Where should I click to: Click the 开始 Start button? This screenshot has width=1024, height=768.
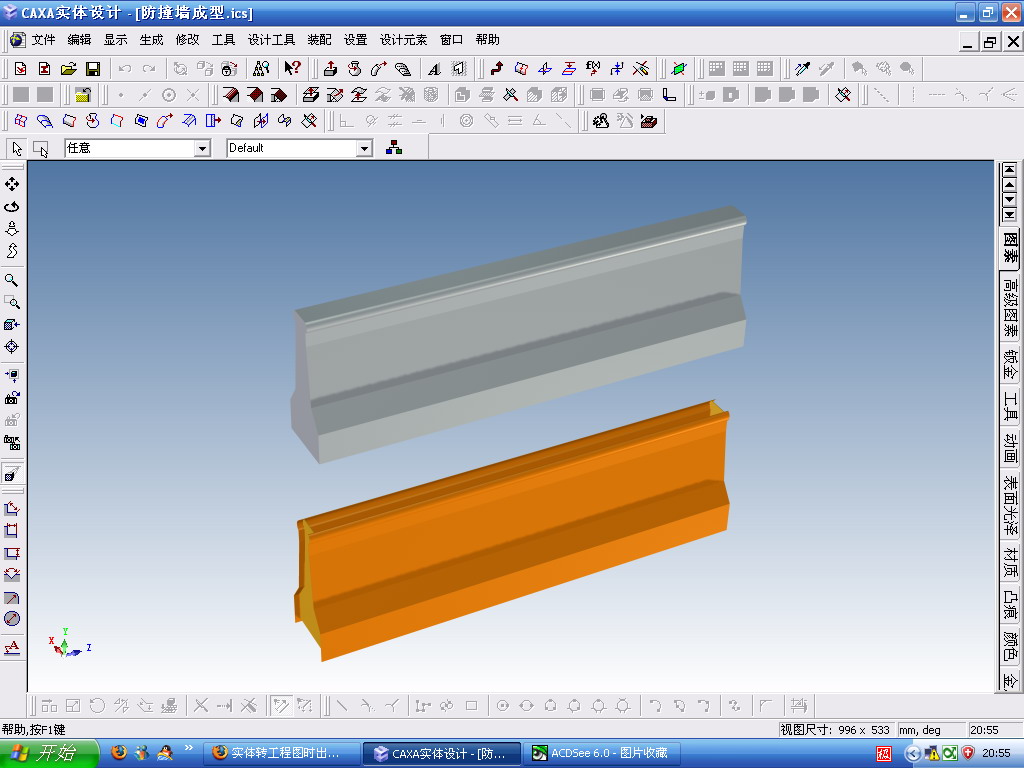click(48, 754)
